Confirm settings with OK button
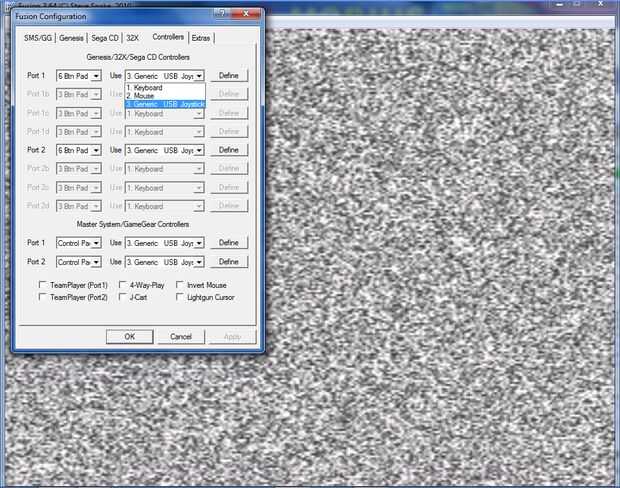Screen dimensions: 620x488 (130, 337)
